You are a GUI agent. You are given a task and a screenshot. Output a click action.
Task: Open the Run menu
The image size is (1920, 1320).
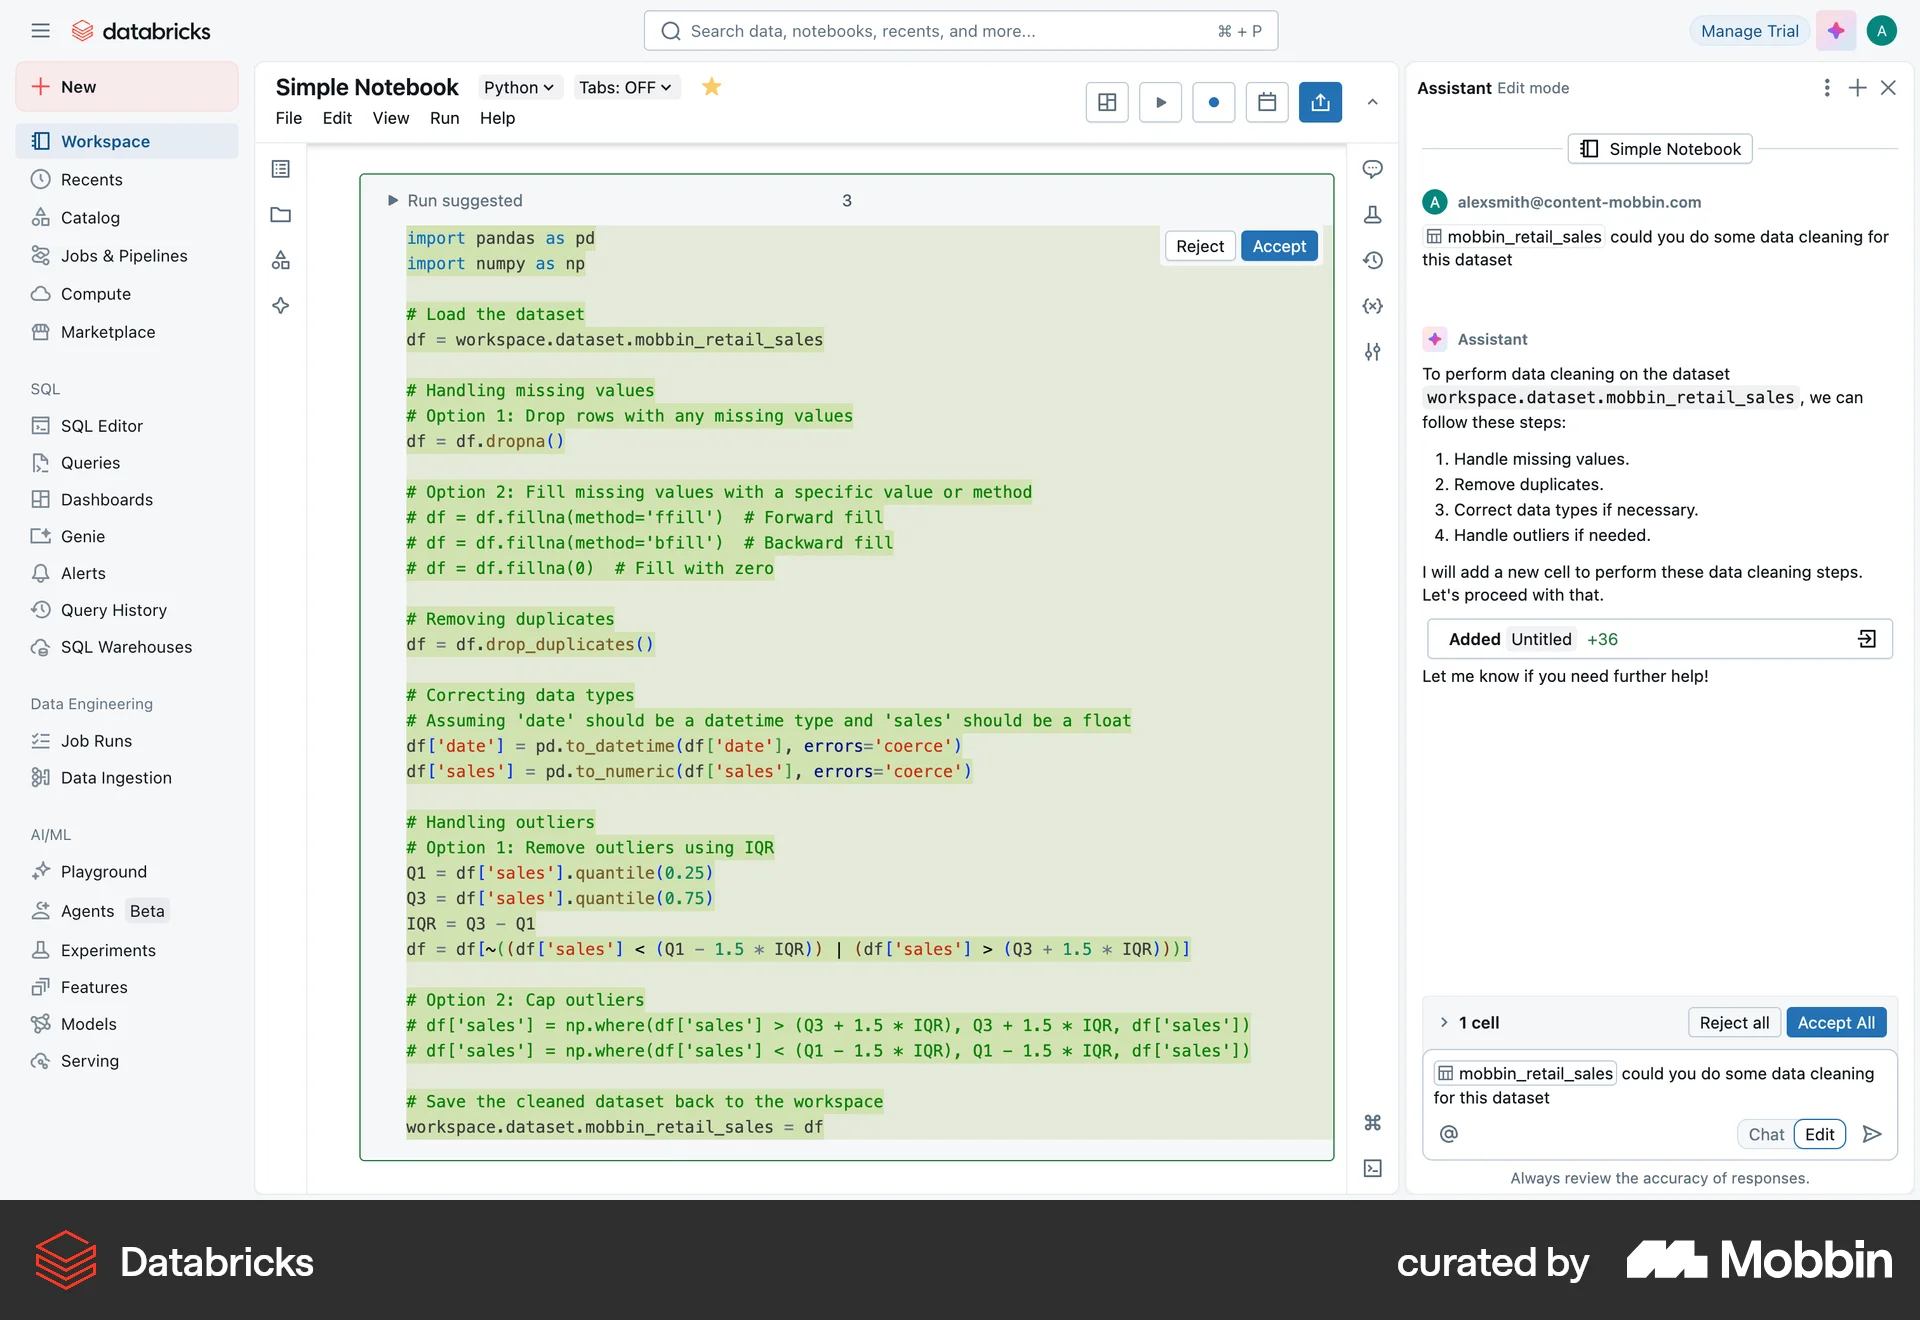(x=445, y=118)
